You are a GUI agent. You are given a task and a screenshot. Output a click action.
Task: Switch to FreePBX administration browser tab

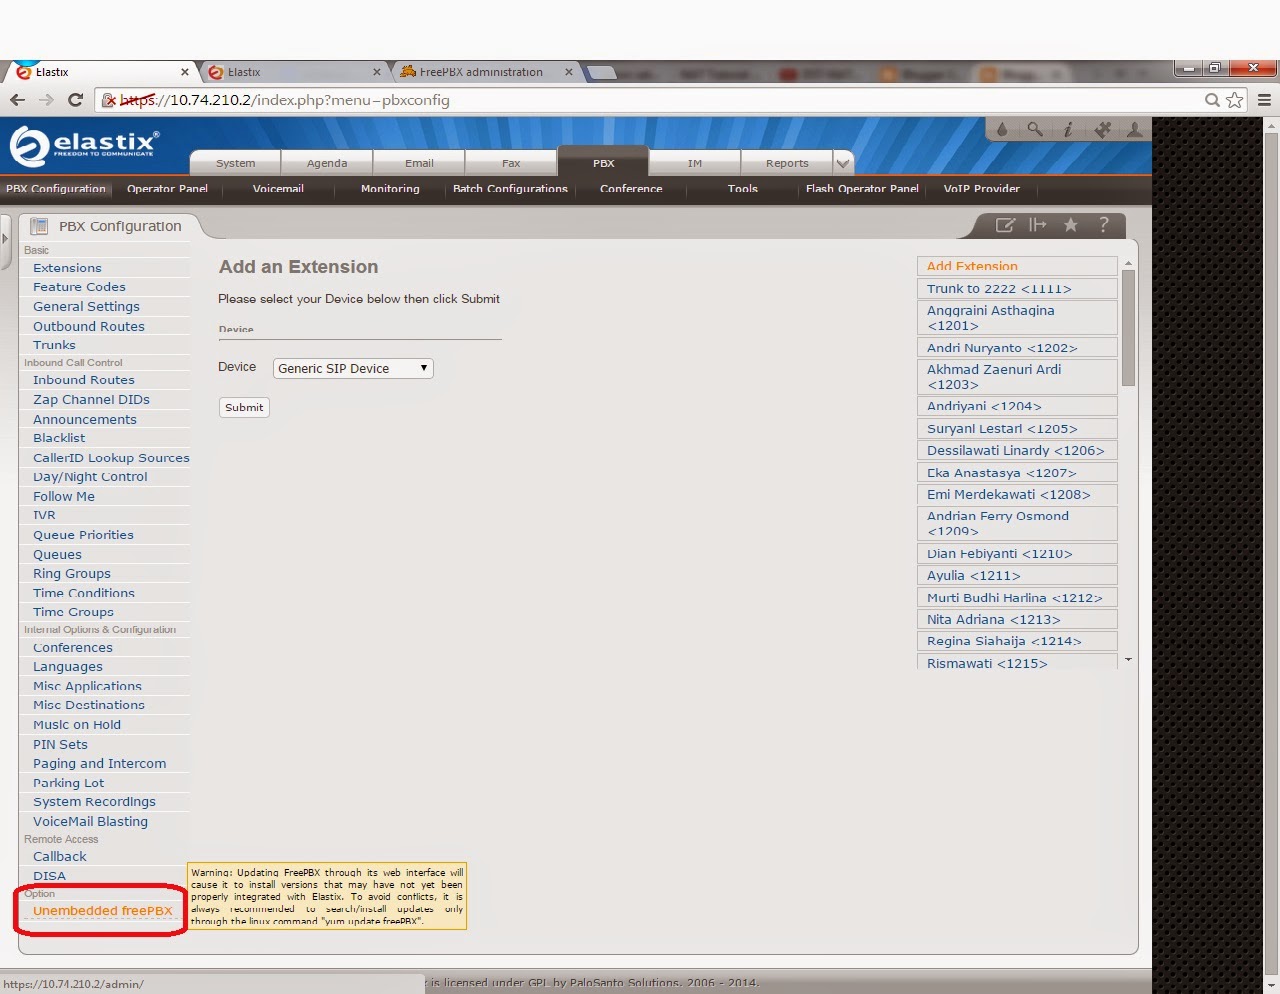485,72
